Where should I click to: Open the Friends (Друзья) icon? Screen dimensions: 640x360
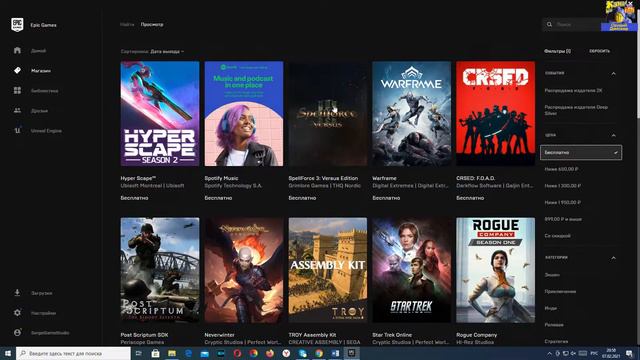coord(17,111)
